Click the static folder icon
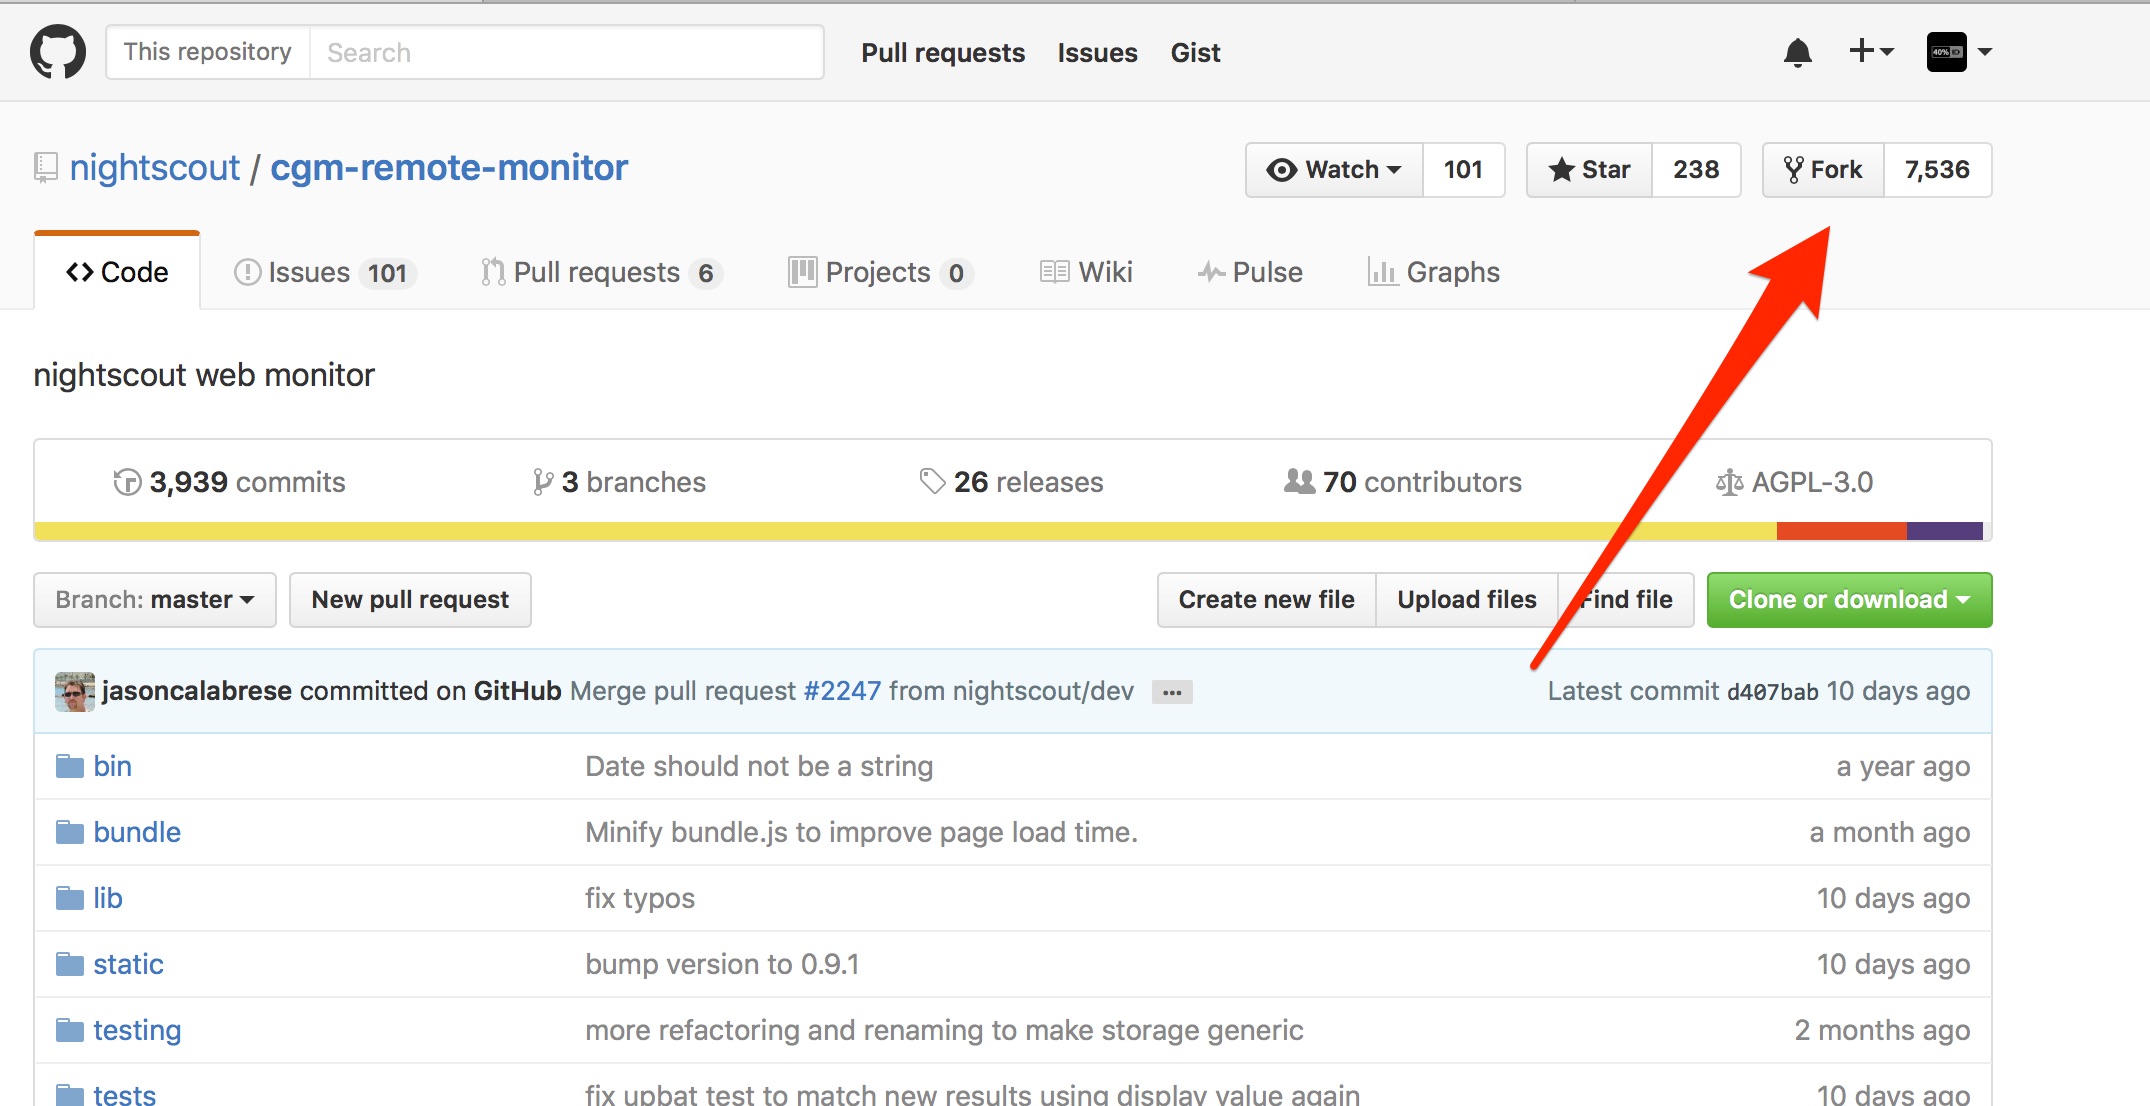This screenshot has height=1106, width=2150. click(69, 964)
